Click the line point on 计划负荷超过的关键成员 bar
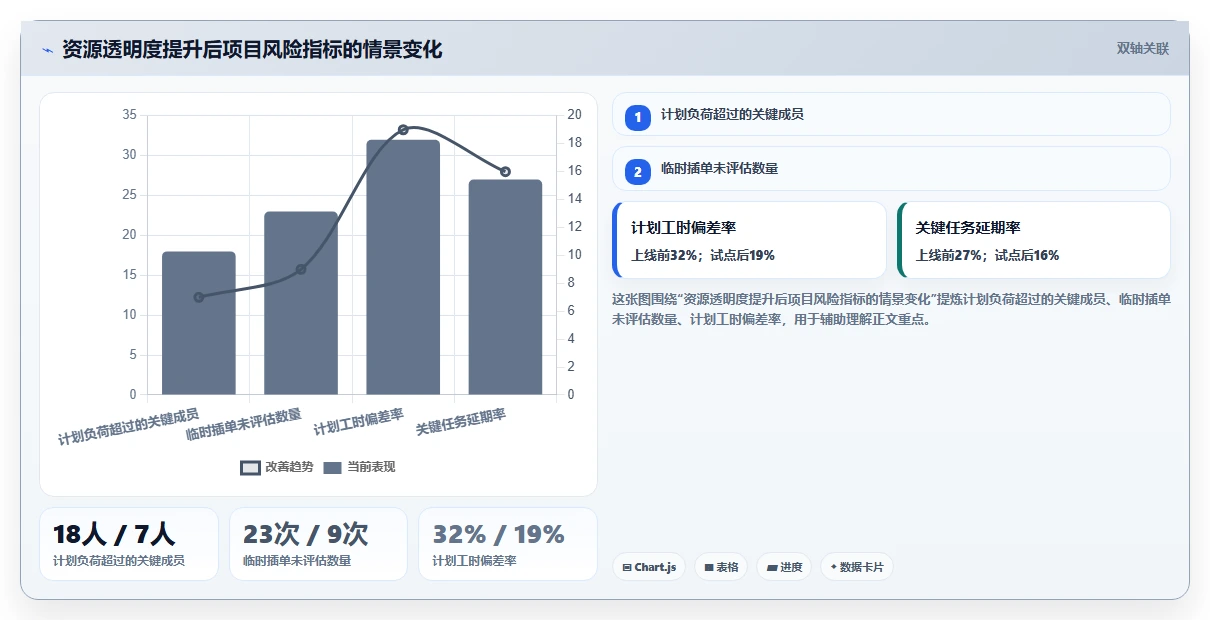This screenshot has height=620, width=1210. coord(199,297)
